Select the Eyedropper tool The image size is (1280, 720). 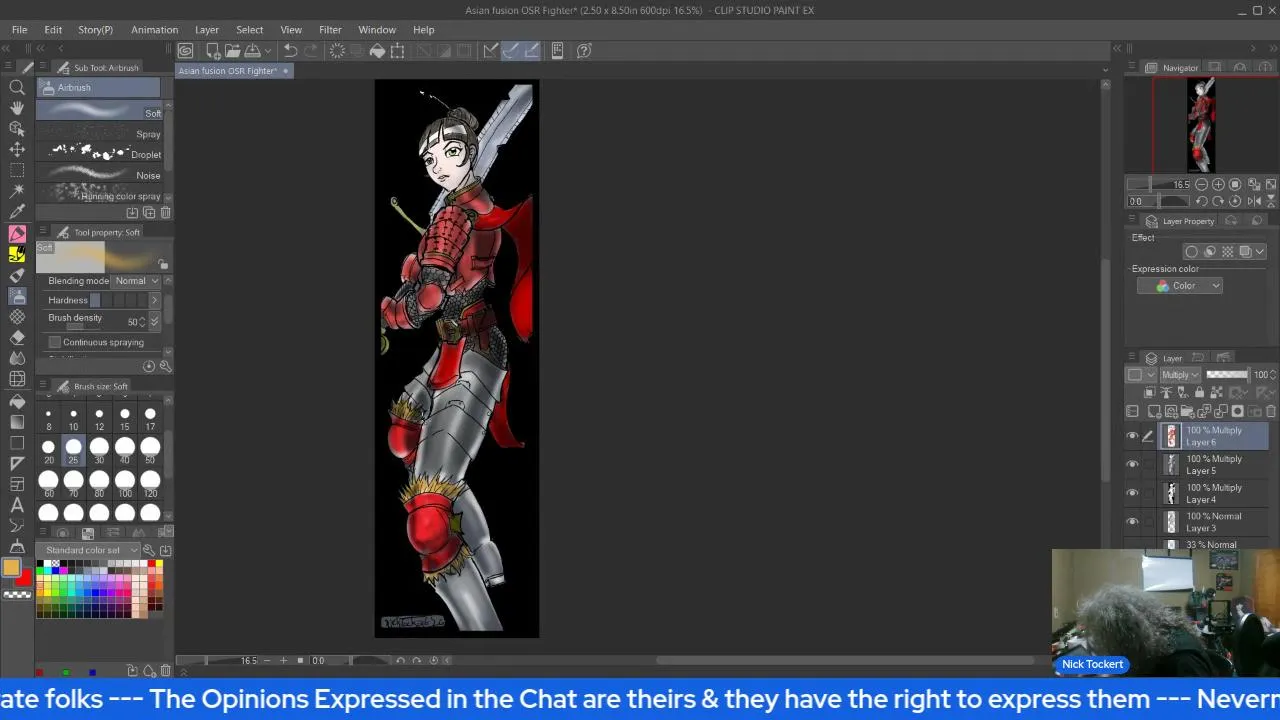[17, 212]
